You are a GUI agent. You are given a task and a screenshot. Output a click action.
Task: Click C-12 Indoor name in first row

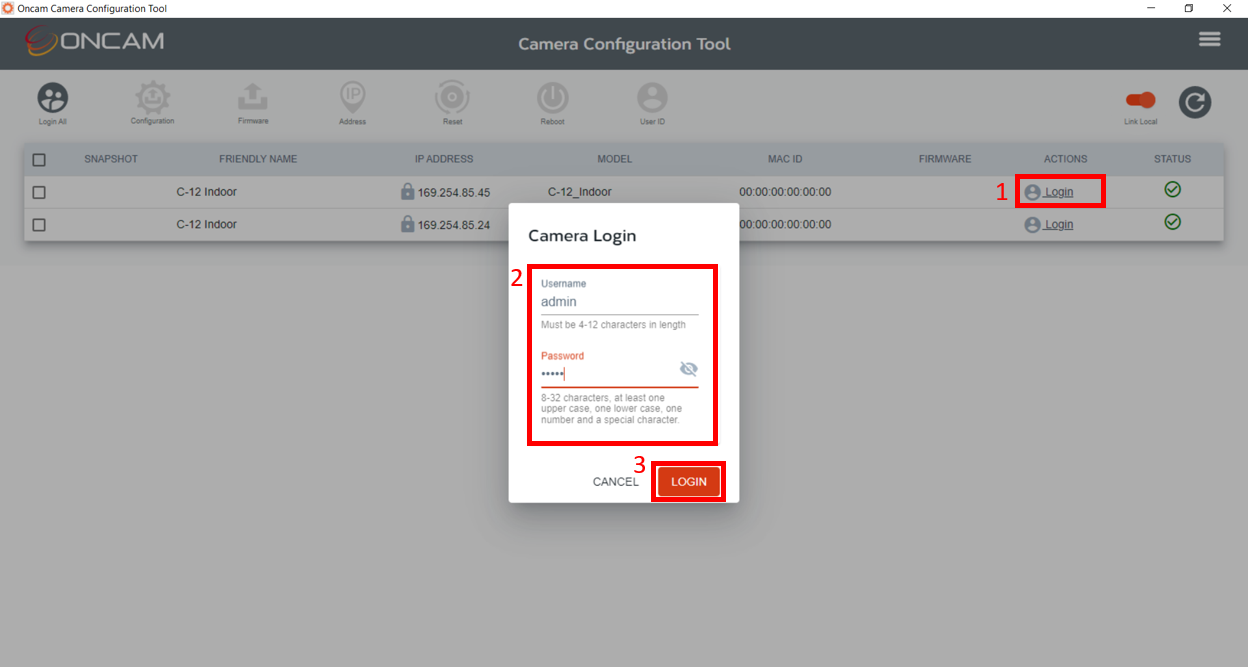(x=207, y=192)
